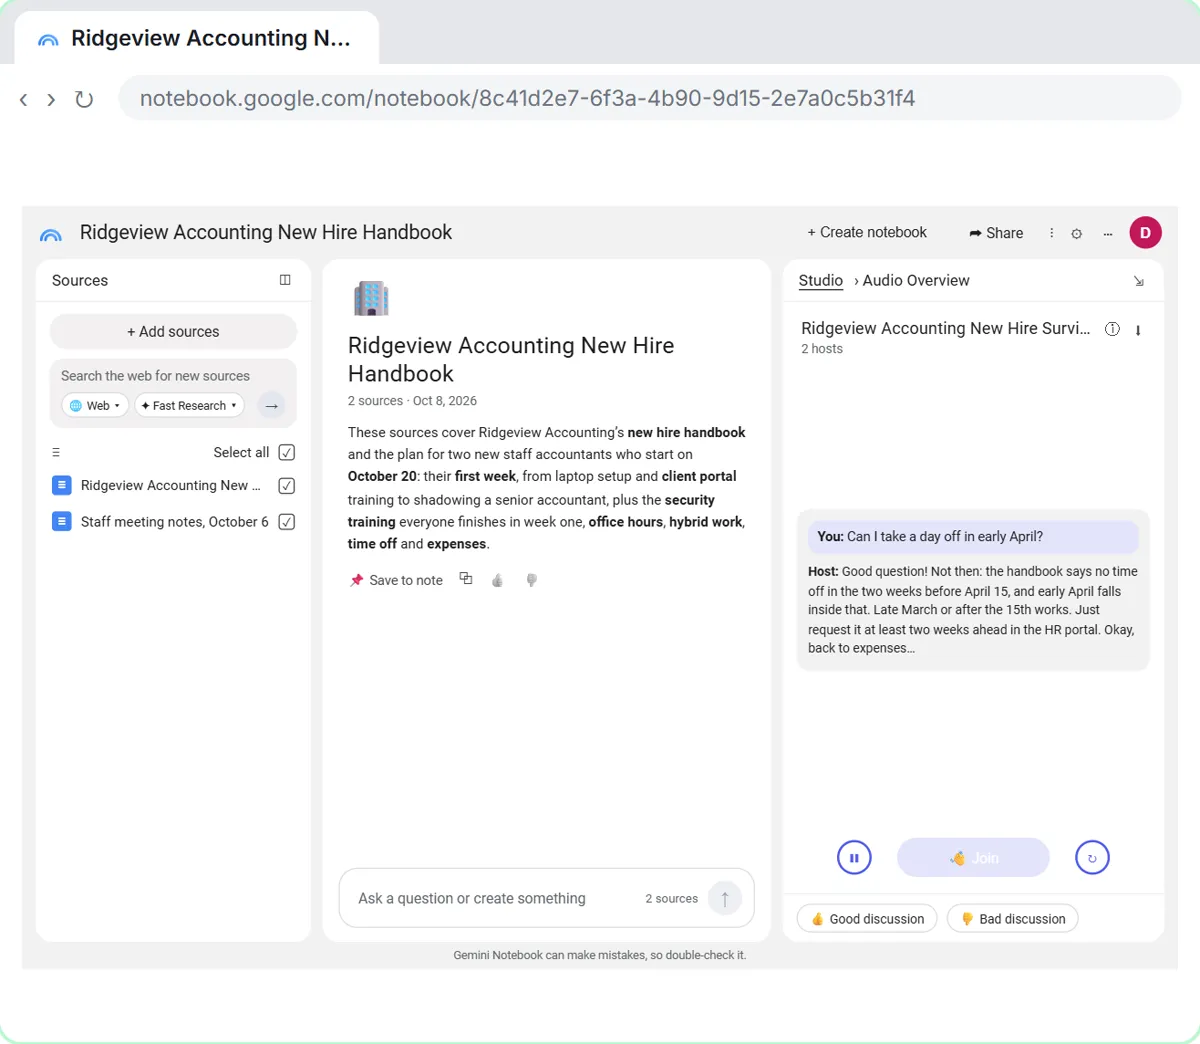Toggle the Select all checkbox
The width and height of the screenshot is (1200, 1044).
coord(286,452)
